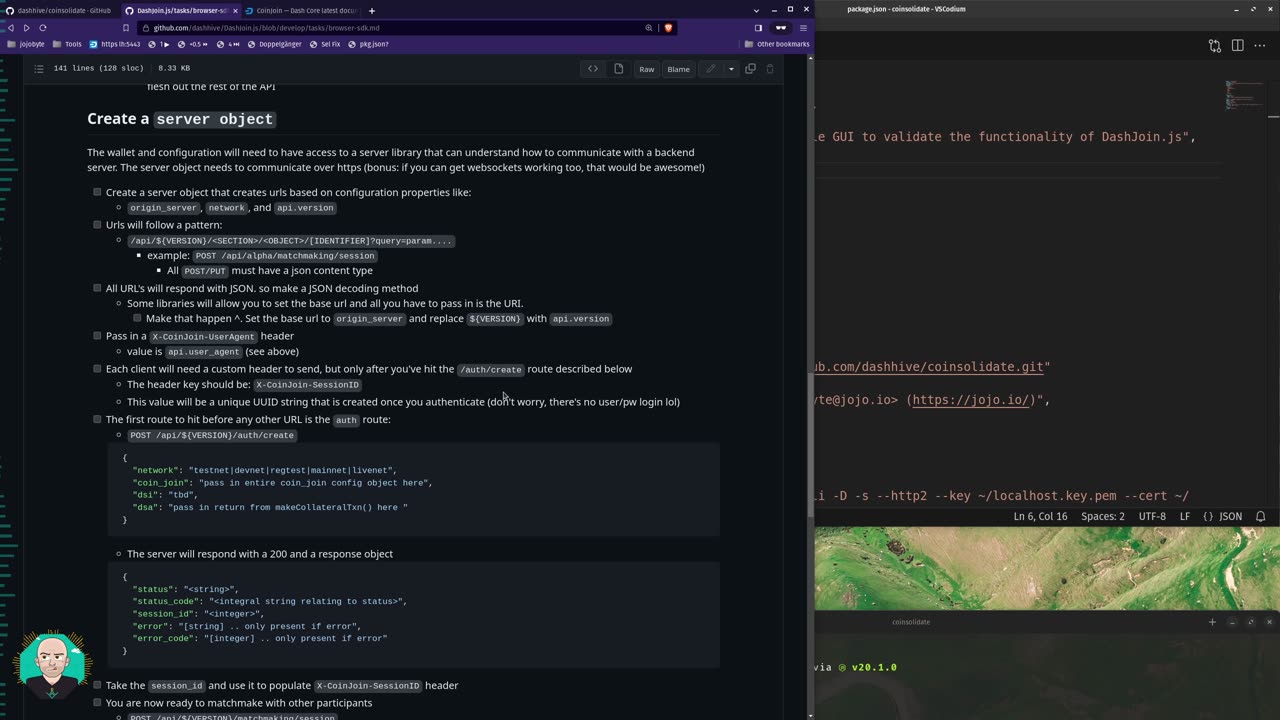The width and height of the screenshot is (1280, 720).
Task: Copy raw file contents
Action: click(x=750, y=69)
